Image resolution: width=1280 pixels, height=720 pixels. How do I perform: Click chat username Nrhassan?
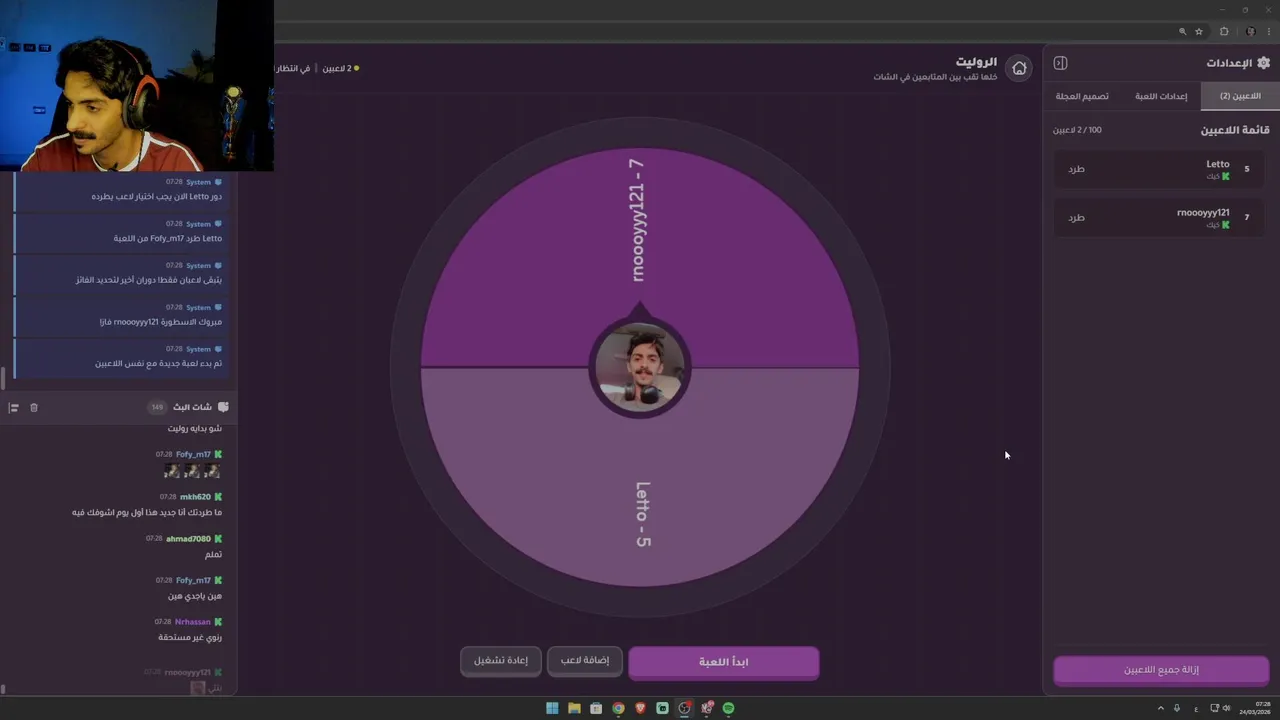(x=193, y=622)
